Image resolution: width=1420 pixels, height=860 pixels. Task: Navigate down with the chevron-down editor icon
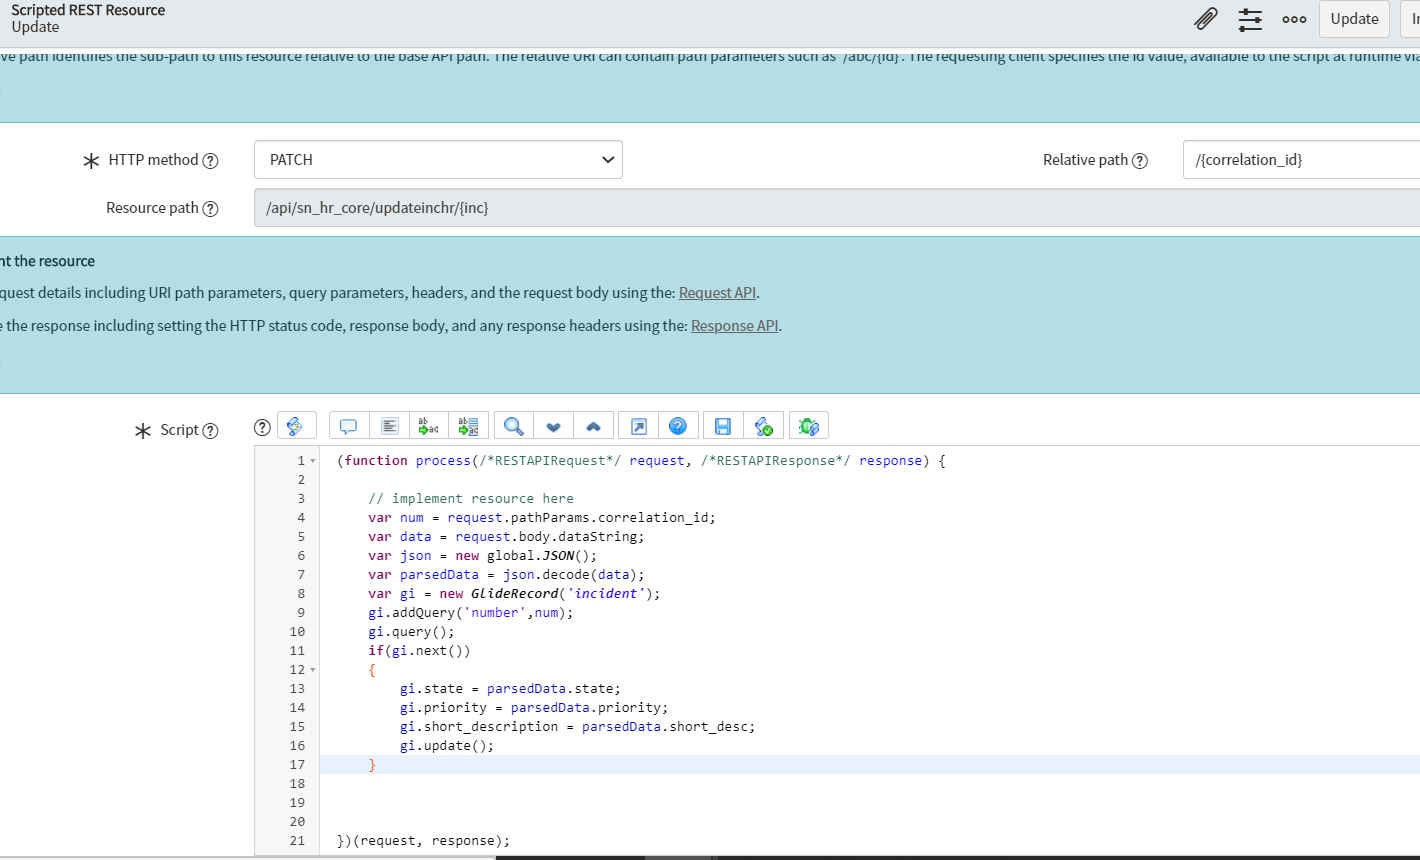click(553, 425)
